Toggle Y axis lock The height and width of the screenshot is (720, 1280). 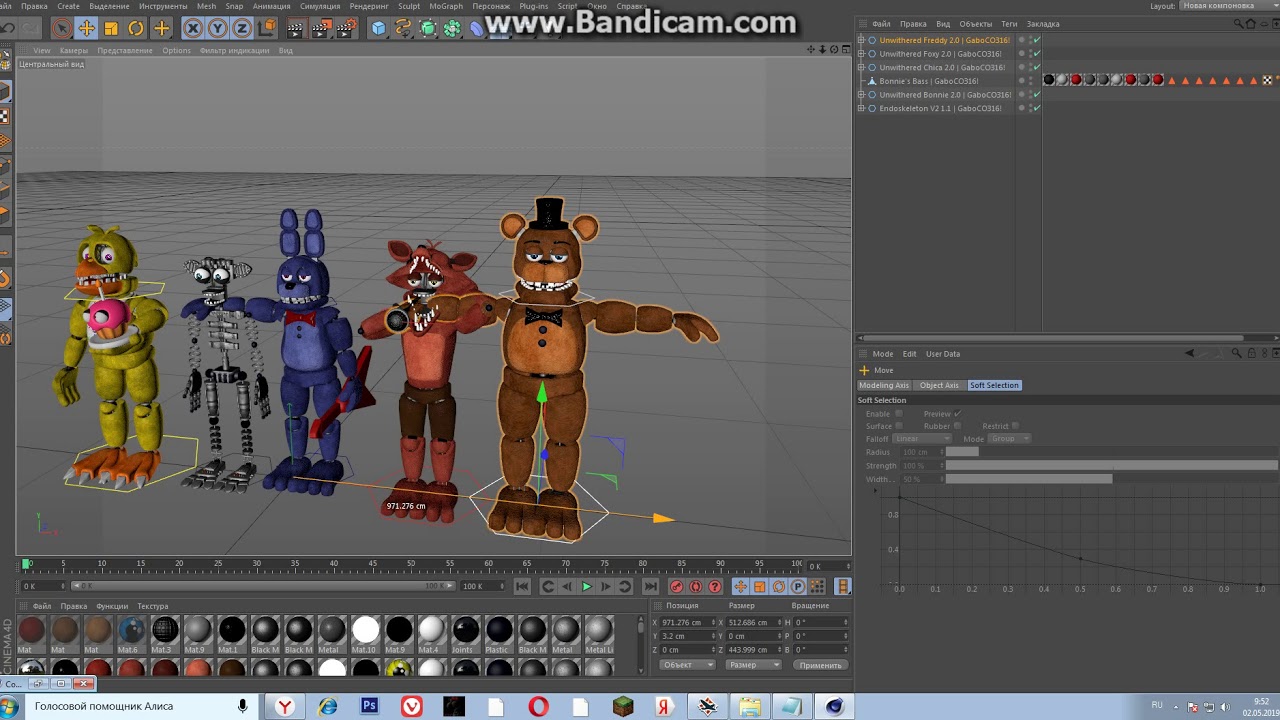217,28
